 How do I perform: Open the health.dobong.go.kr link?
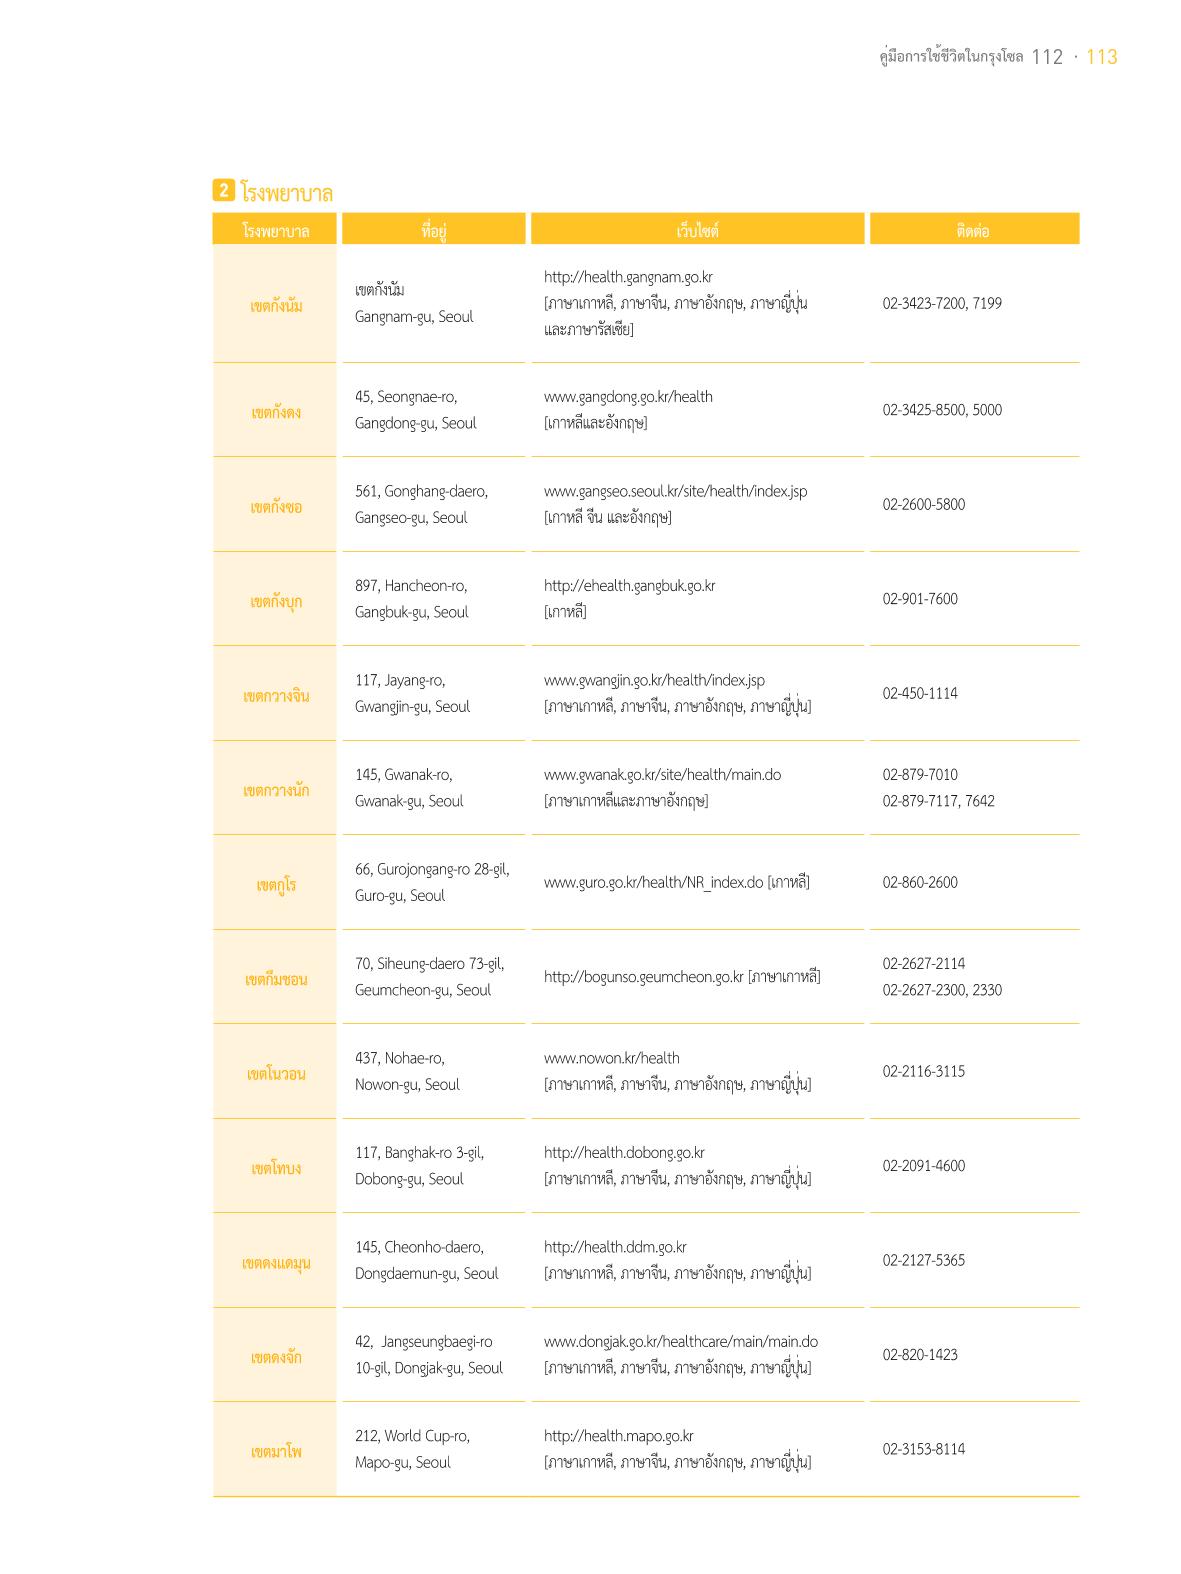tap(624, 1153)
